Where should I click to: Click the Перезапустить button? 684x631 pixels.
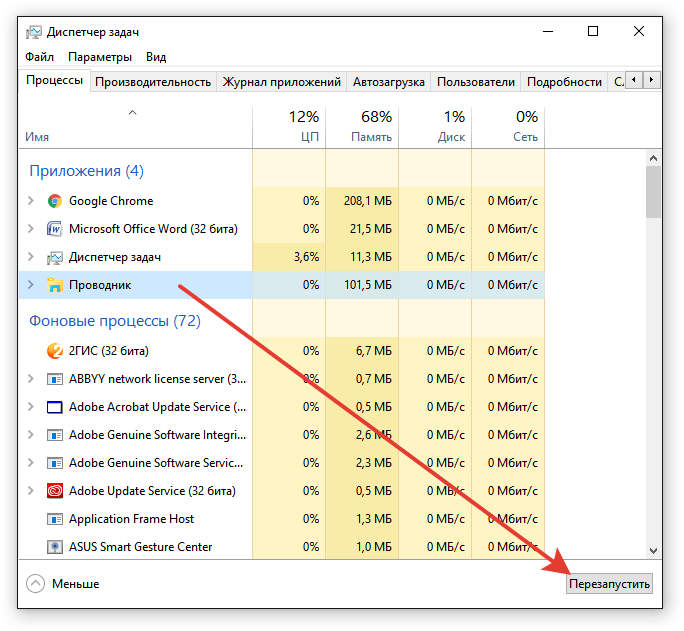[609, 584]
